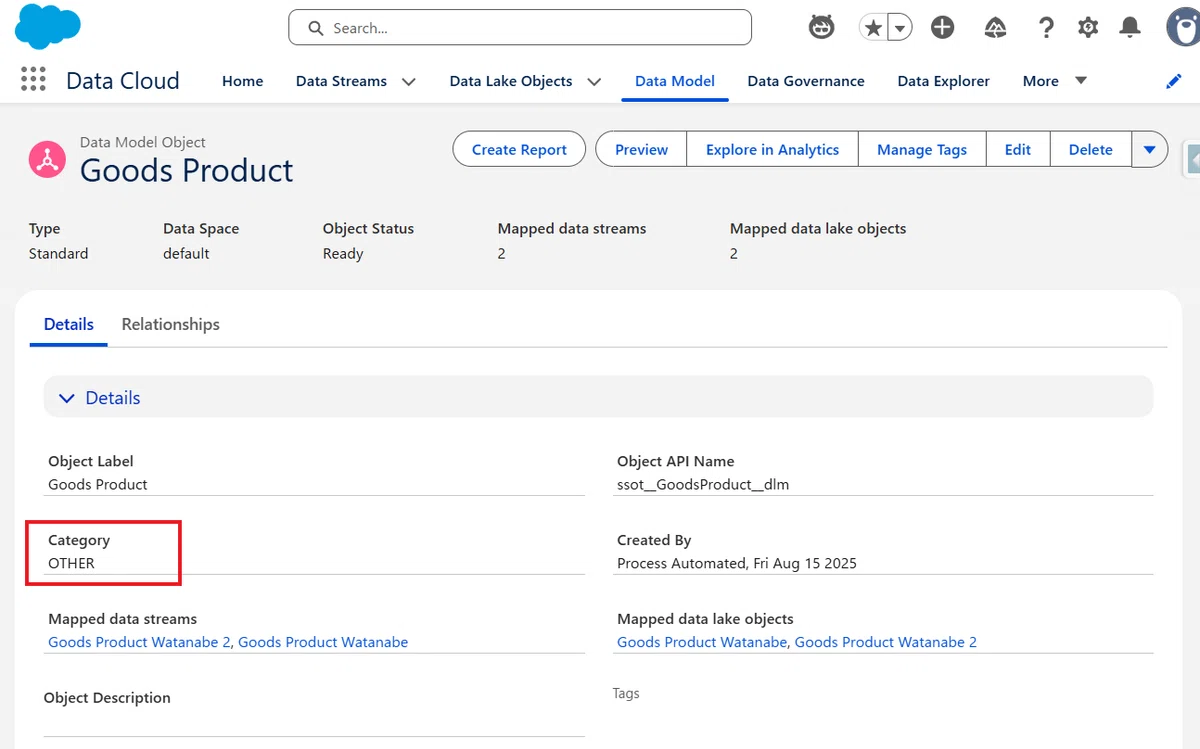The height and width of the screenshot is (749, 1200).
Task: Click the Object Label Goods Product value
Action: click(98, 484)
